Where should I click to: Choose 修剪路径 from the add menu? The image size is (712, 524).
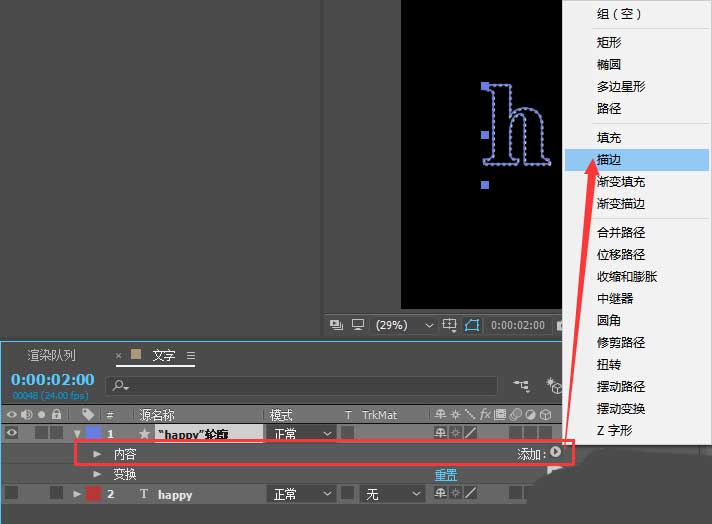[637, 342]
